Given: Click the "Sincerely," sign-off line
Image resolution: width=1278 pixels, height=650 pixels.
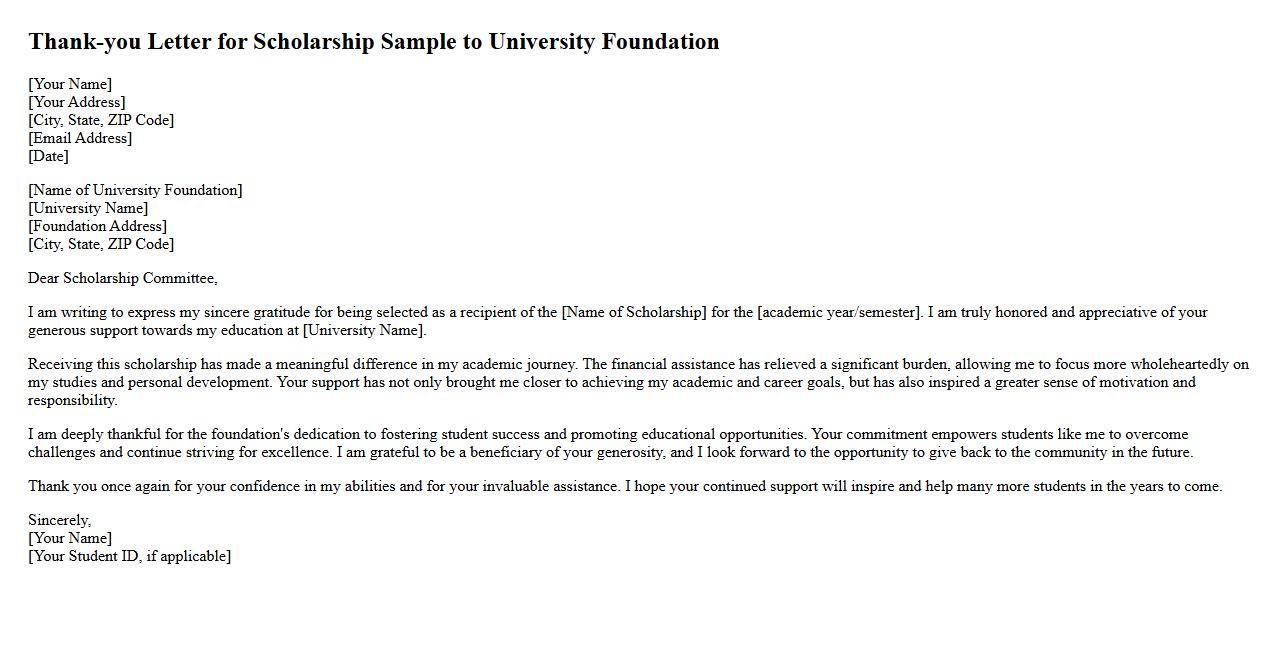Looking at the screenshot, I should tap(59, 520).
